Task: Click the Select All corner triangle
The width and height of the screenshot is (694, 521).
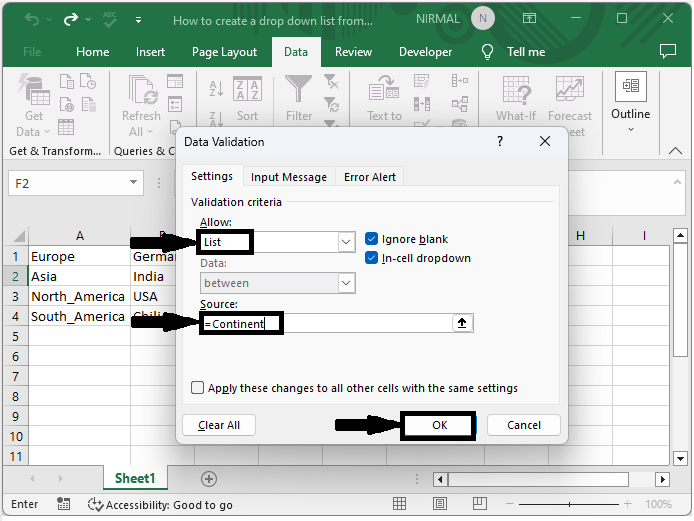Action: click(18, 236)
